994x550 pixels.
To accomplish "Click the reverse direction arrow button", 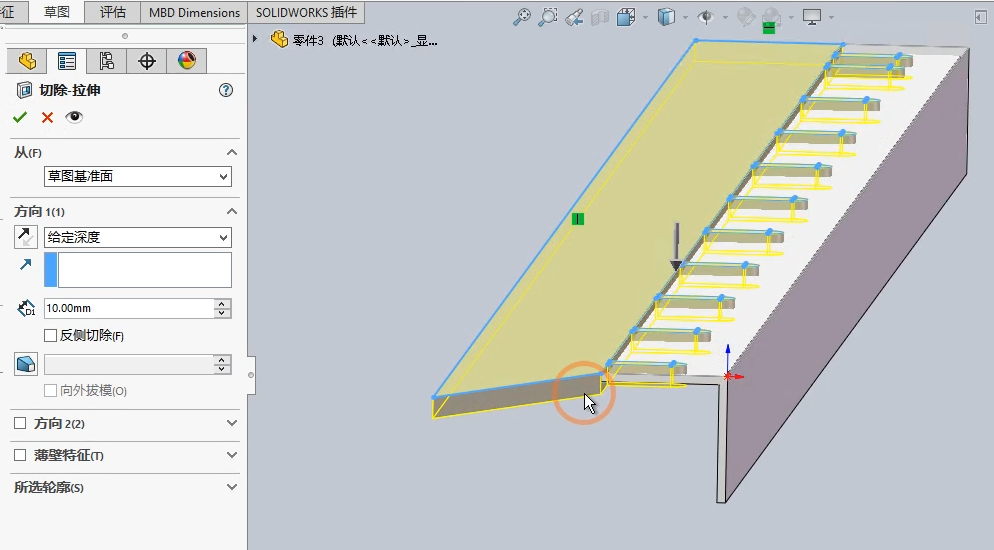I will [26, 237].
